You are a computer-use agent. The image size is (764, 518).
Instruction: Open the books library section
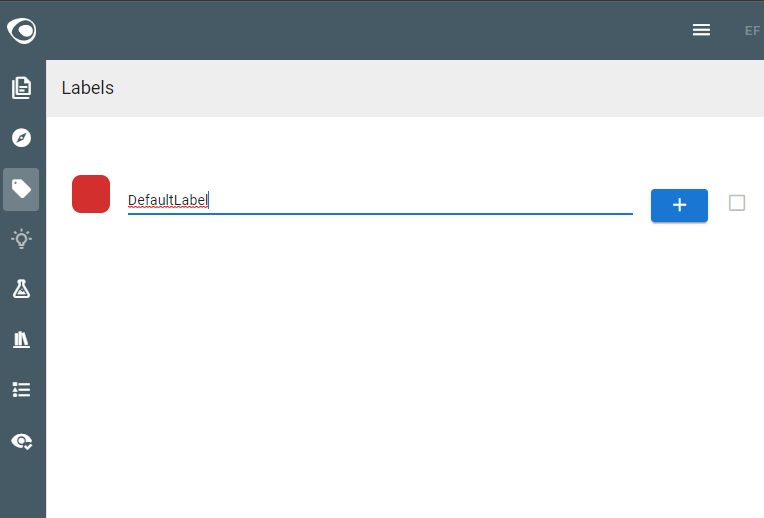click(21, 340)
